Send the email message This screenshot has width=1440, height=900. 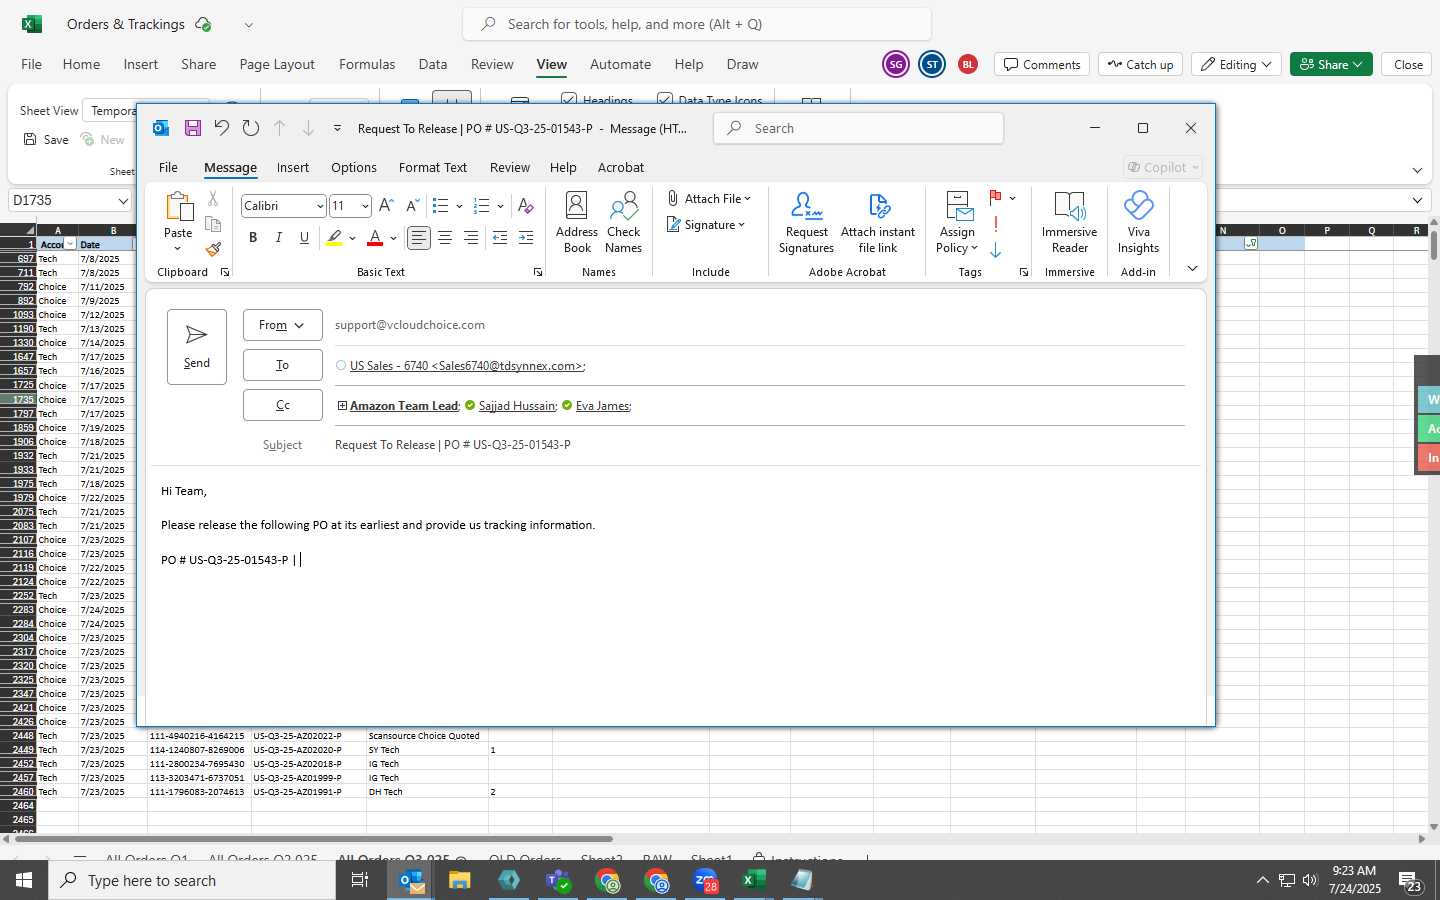[197, 346]
